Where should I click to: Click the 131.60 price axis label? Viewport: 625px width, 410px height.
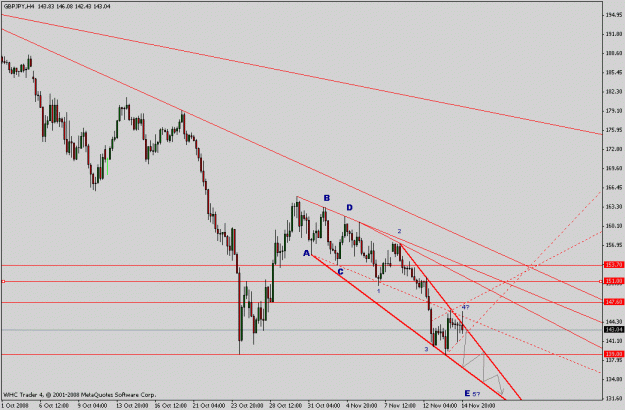pos(614,398)
